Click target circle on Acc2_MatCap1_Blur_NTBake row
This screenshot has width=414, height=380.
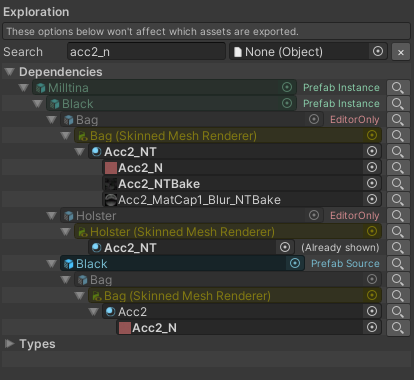(372, 199)
